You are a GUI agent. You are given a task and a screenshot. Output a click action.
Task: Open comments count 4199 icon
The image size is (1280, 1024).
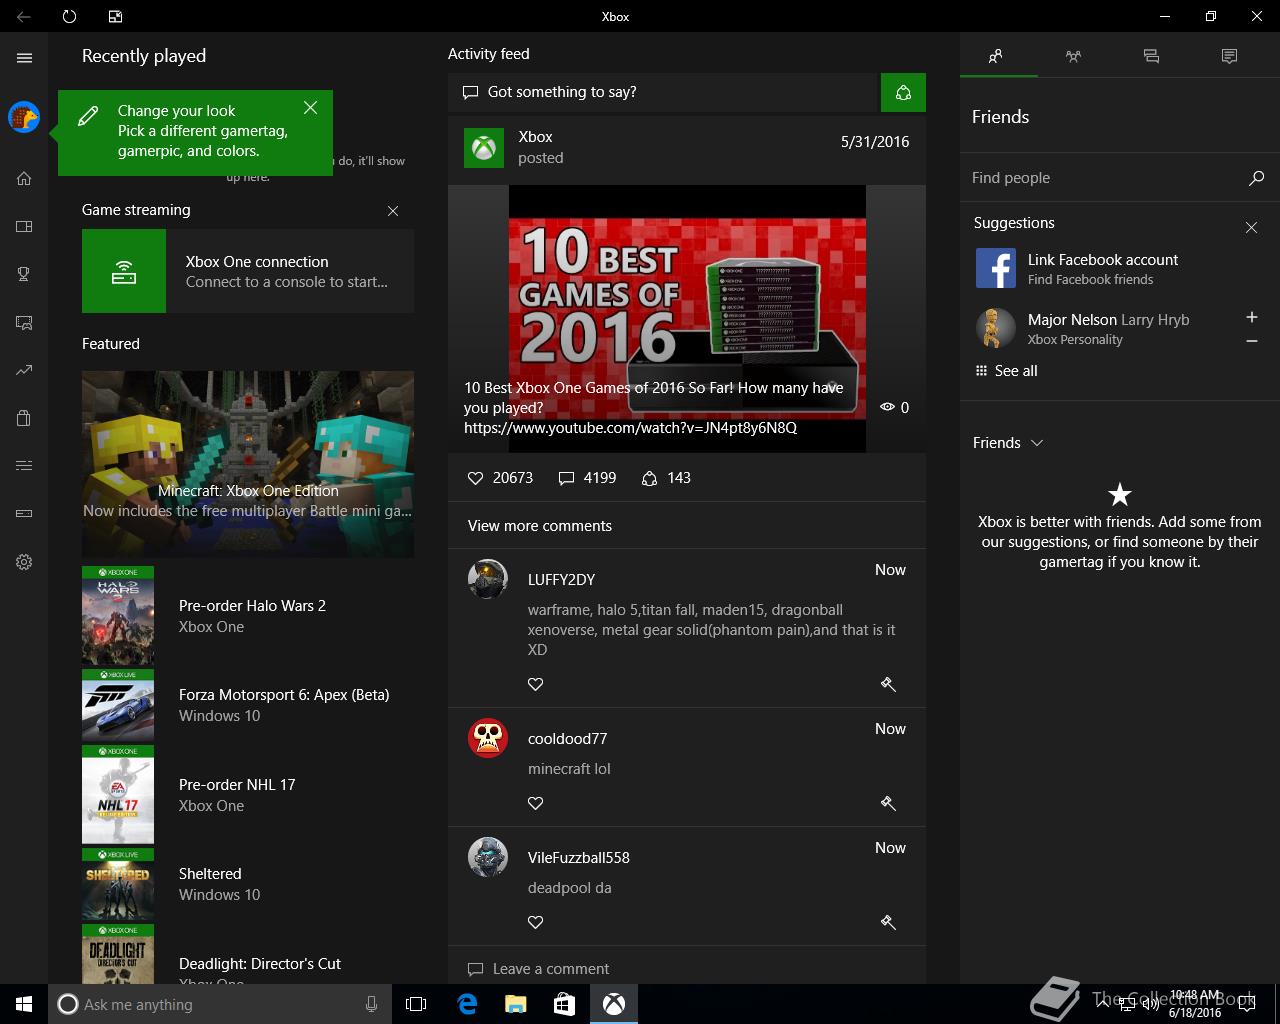click(x=566, y=478)
